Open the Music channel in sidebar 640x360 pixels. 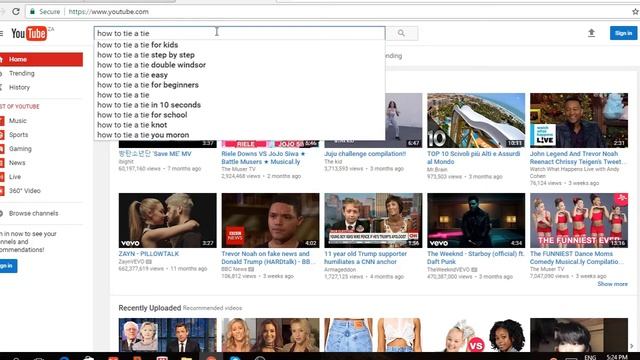[x=18, y=121]
